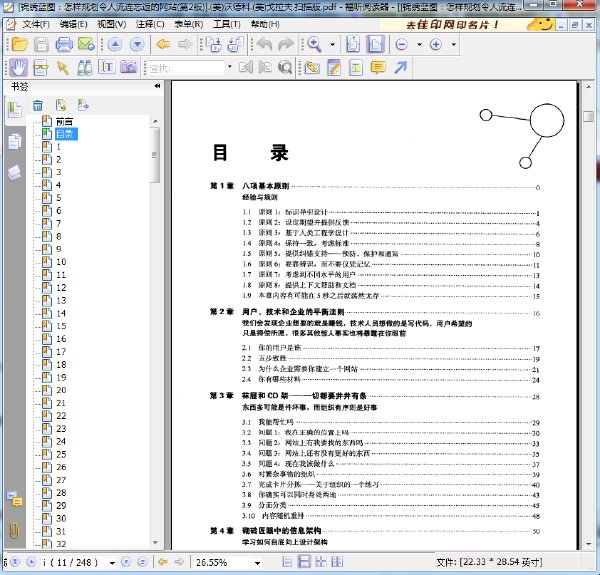Image resolution: width=600 pixels, height=575 pixels.
Task: Enable single page view mode
Action: 287,562
